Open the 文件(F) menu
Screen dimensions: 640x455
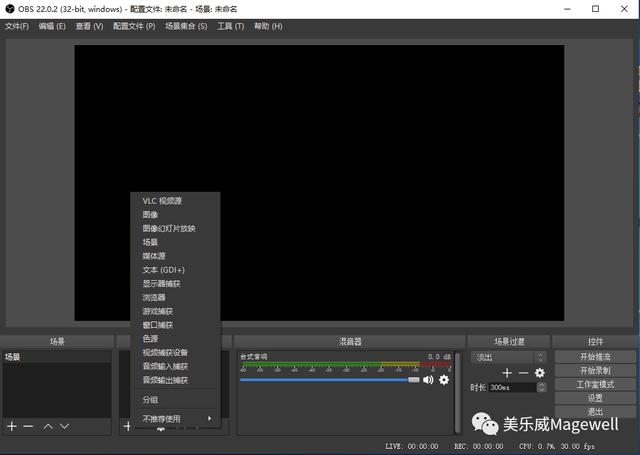click(17, 26)
